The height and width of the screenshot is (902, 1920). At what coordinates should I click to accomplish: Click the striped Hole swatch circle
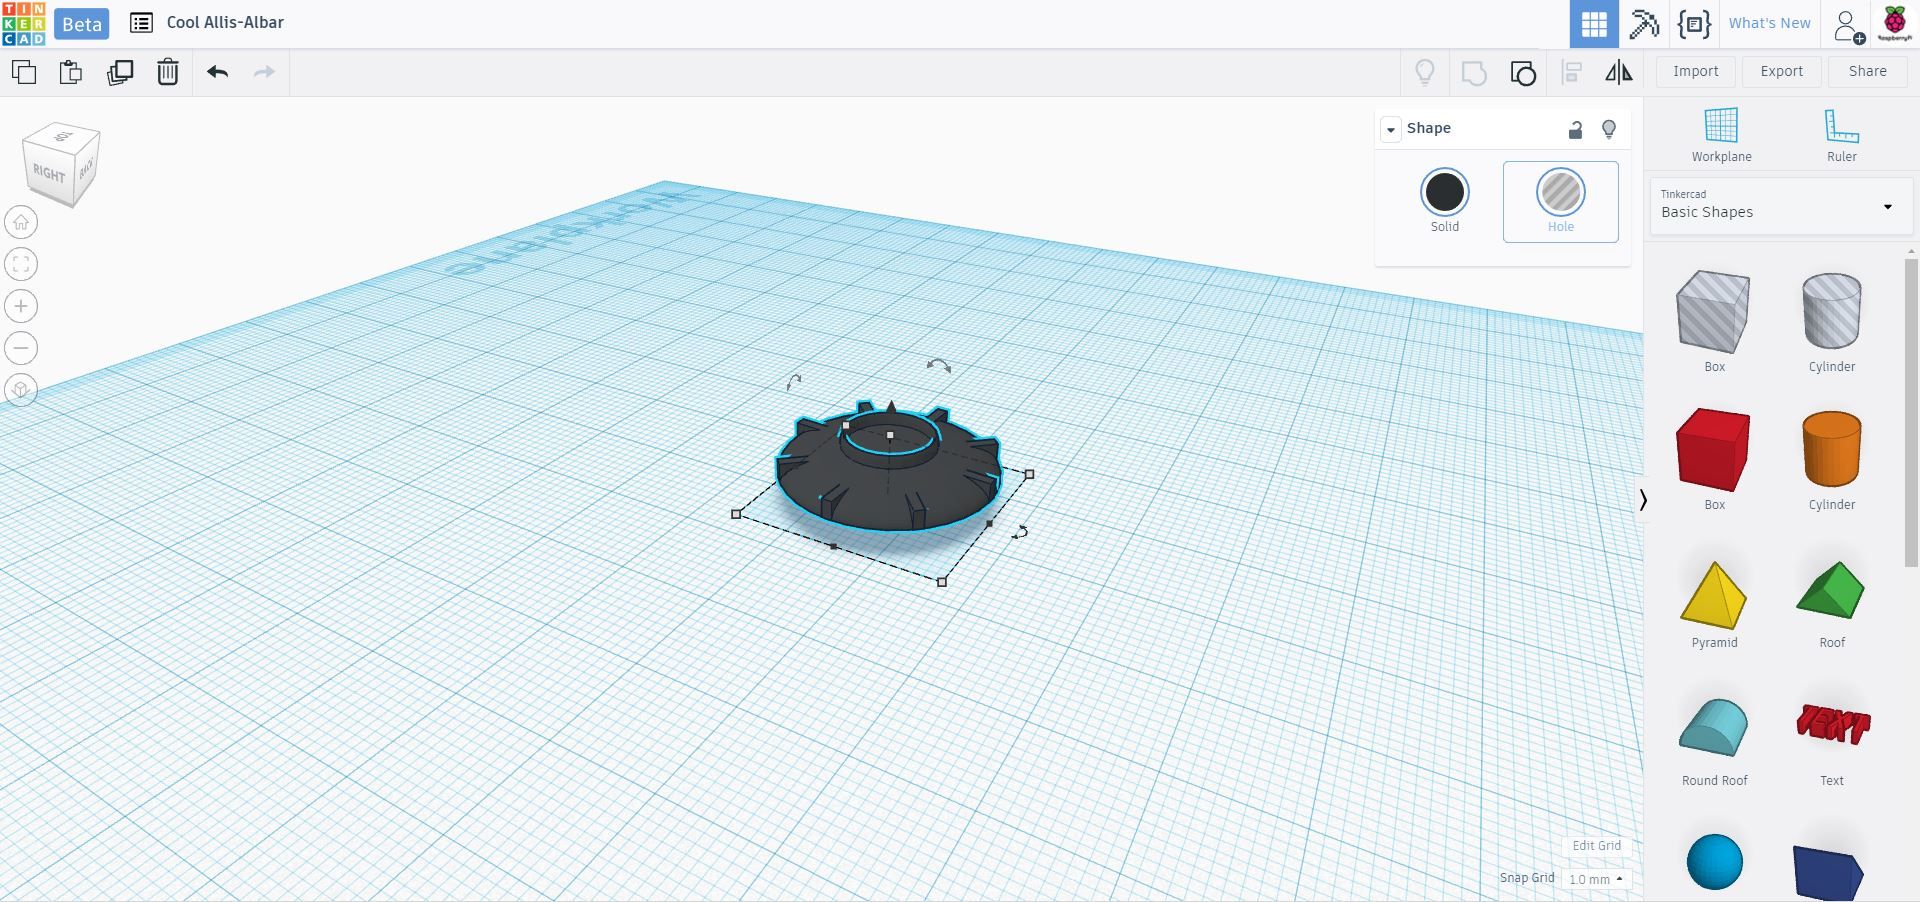click(1560, 192)
